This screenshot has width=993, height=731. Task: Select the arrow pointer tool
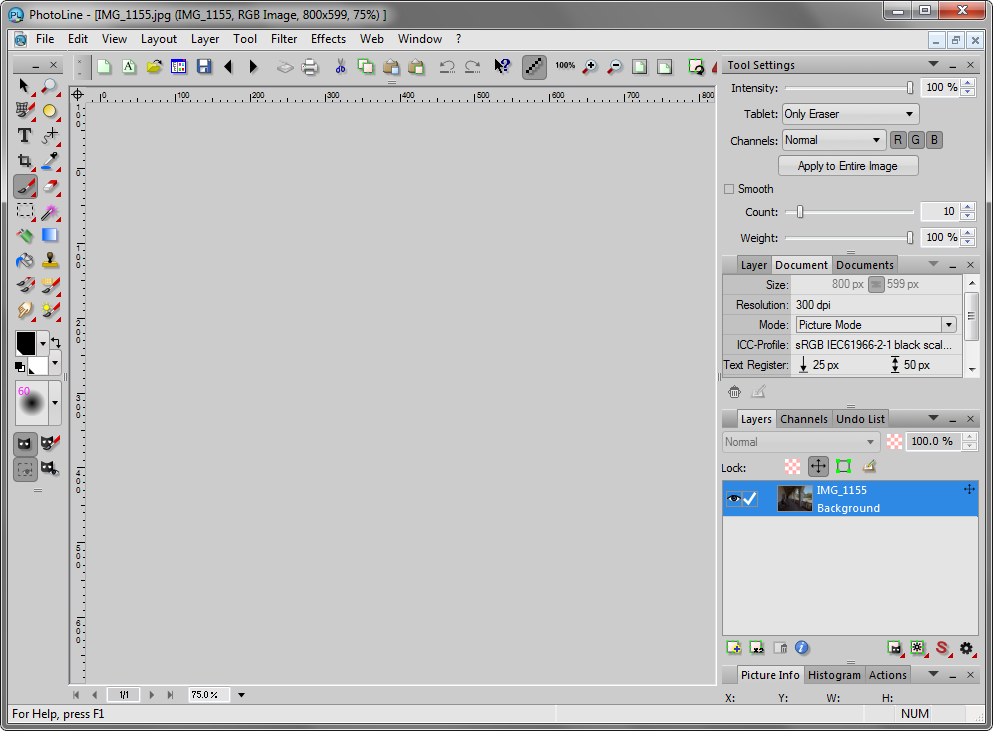[24, 86]
